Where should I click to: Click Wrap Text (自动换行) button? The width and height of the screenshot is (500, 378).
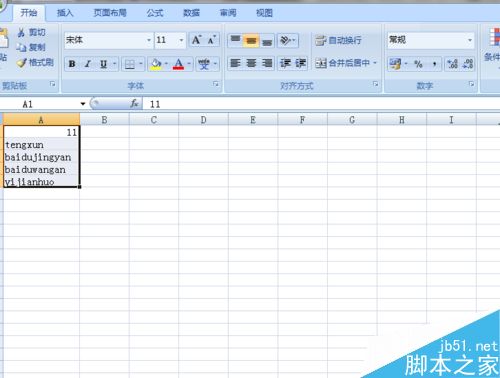338,40
